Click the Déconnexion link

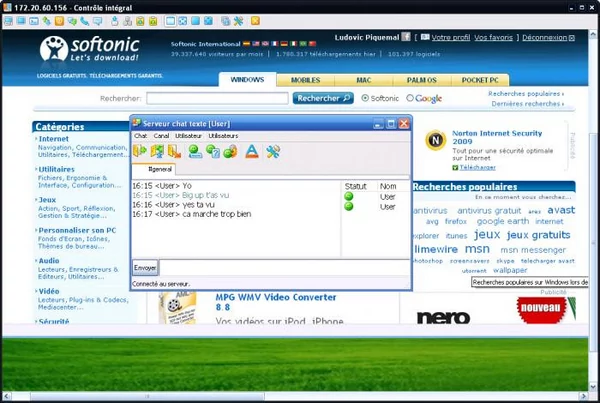[545, 37]
